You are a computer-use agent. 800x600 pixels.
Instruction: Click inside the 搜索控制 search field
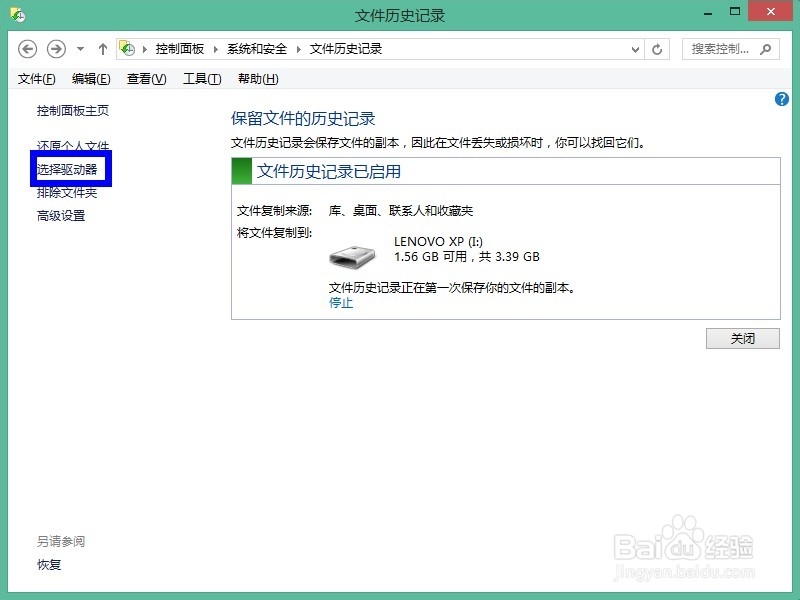(x=720, y=48)
